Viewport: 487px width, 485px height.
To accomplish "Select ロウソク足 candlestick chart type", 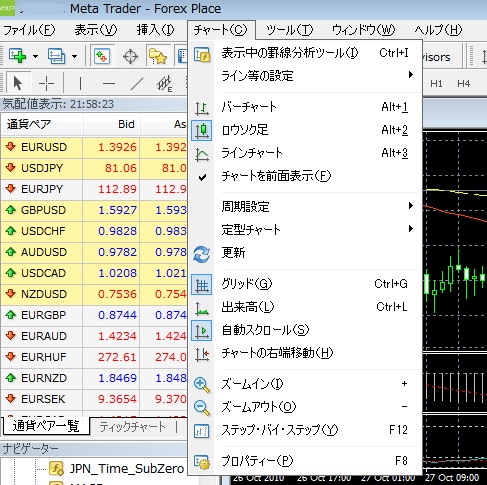I will (304, 130).
